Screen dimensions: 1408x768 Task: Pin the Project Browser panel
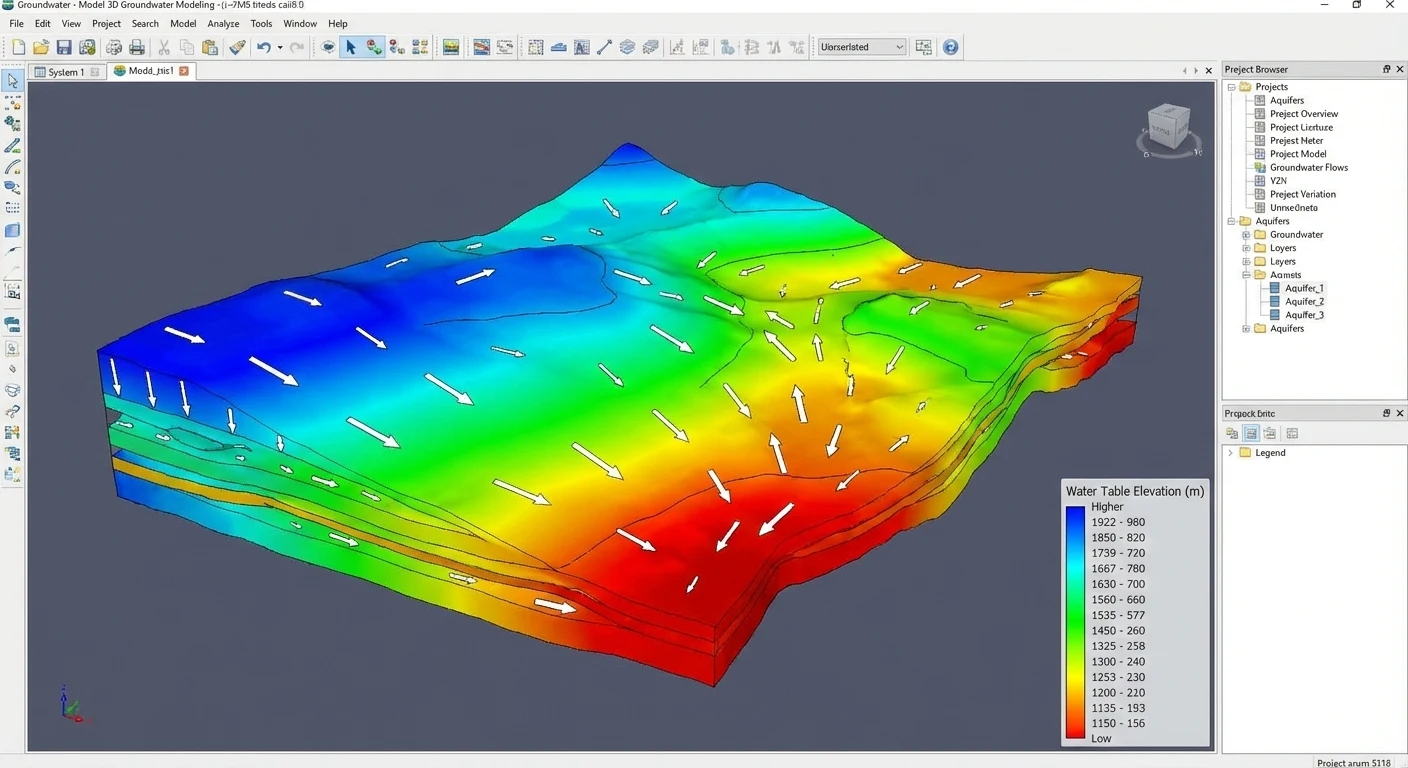[1386, 69]
